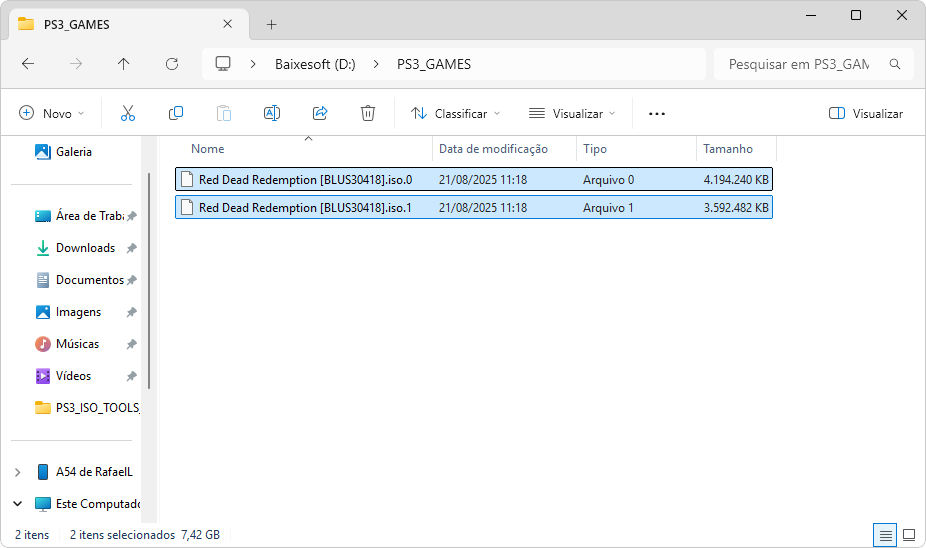The width and height of the screenshot is (926, 548).
Task: Sort by the Nome column header
Action: coord(207,149)
